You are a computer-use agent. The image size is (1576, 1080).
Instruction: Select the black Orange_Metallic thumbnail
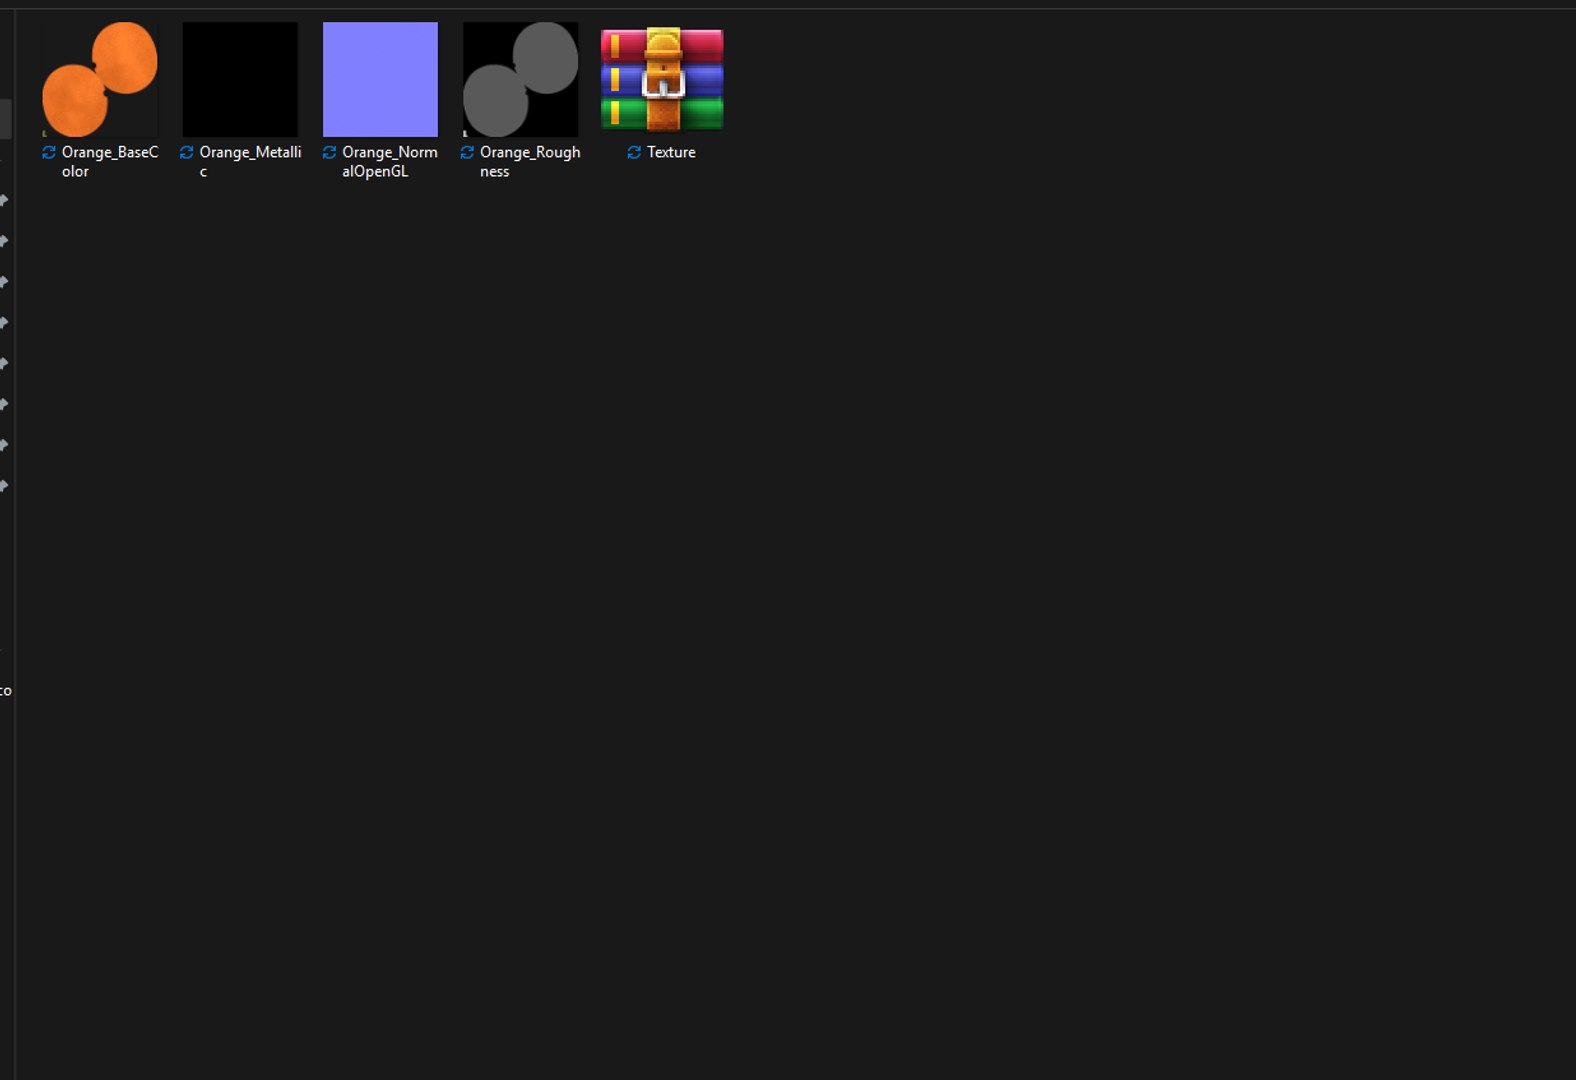240,79
